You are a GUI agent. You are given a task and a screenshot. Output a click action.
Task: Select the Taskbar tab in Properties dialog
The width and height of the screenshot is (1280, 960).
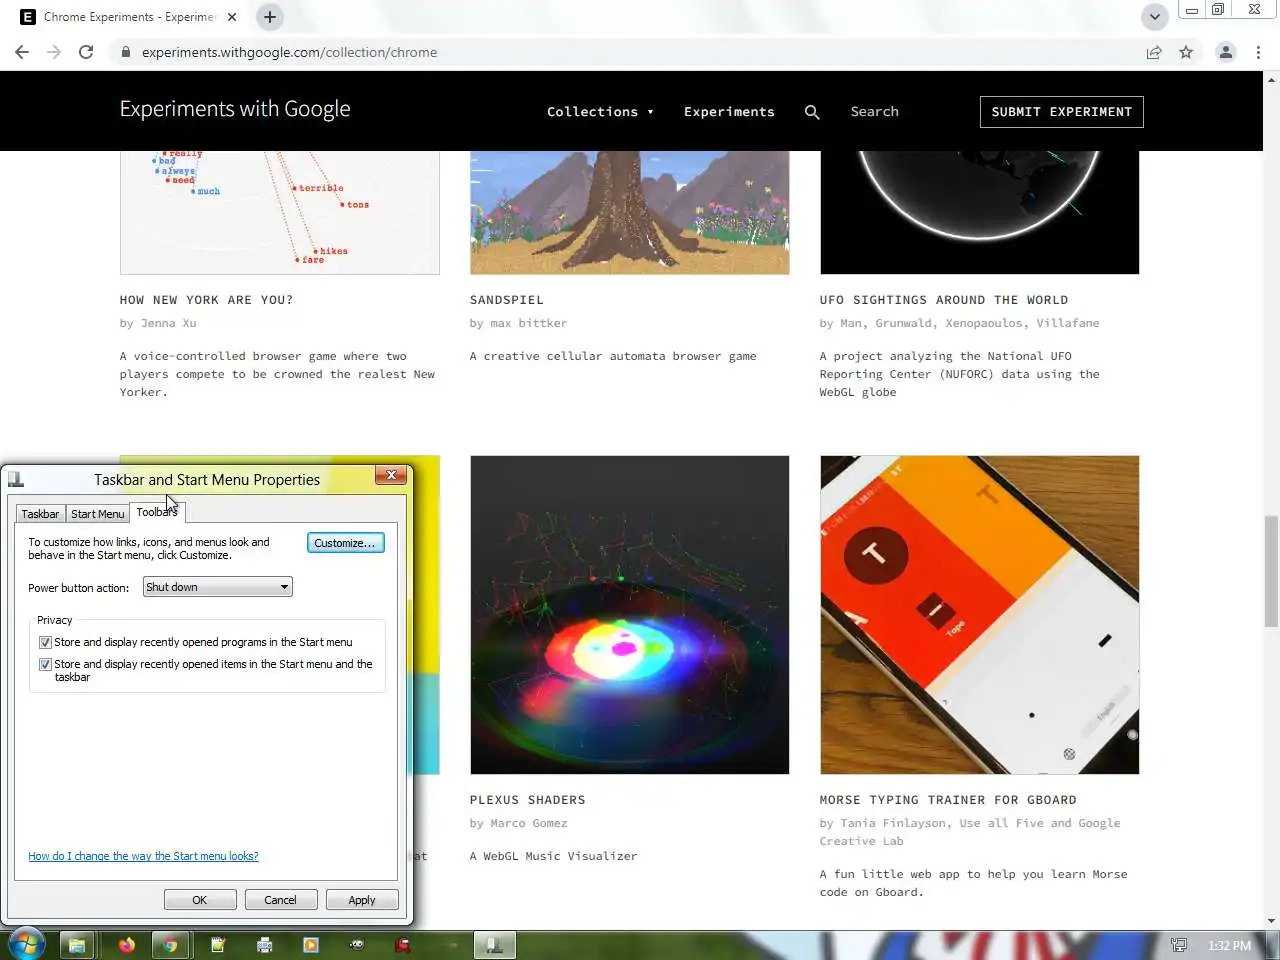[x=40, y=514]
